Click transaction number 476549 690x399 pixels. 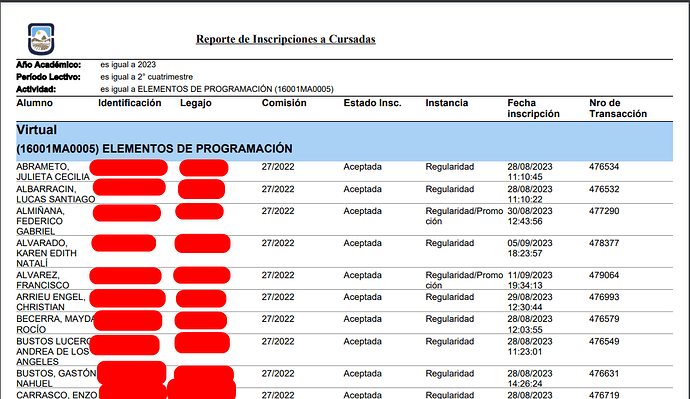(x=604, y=341)
